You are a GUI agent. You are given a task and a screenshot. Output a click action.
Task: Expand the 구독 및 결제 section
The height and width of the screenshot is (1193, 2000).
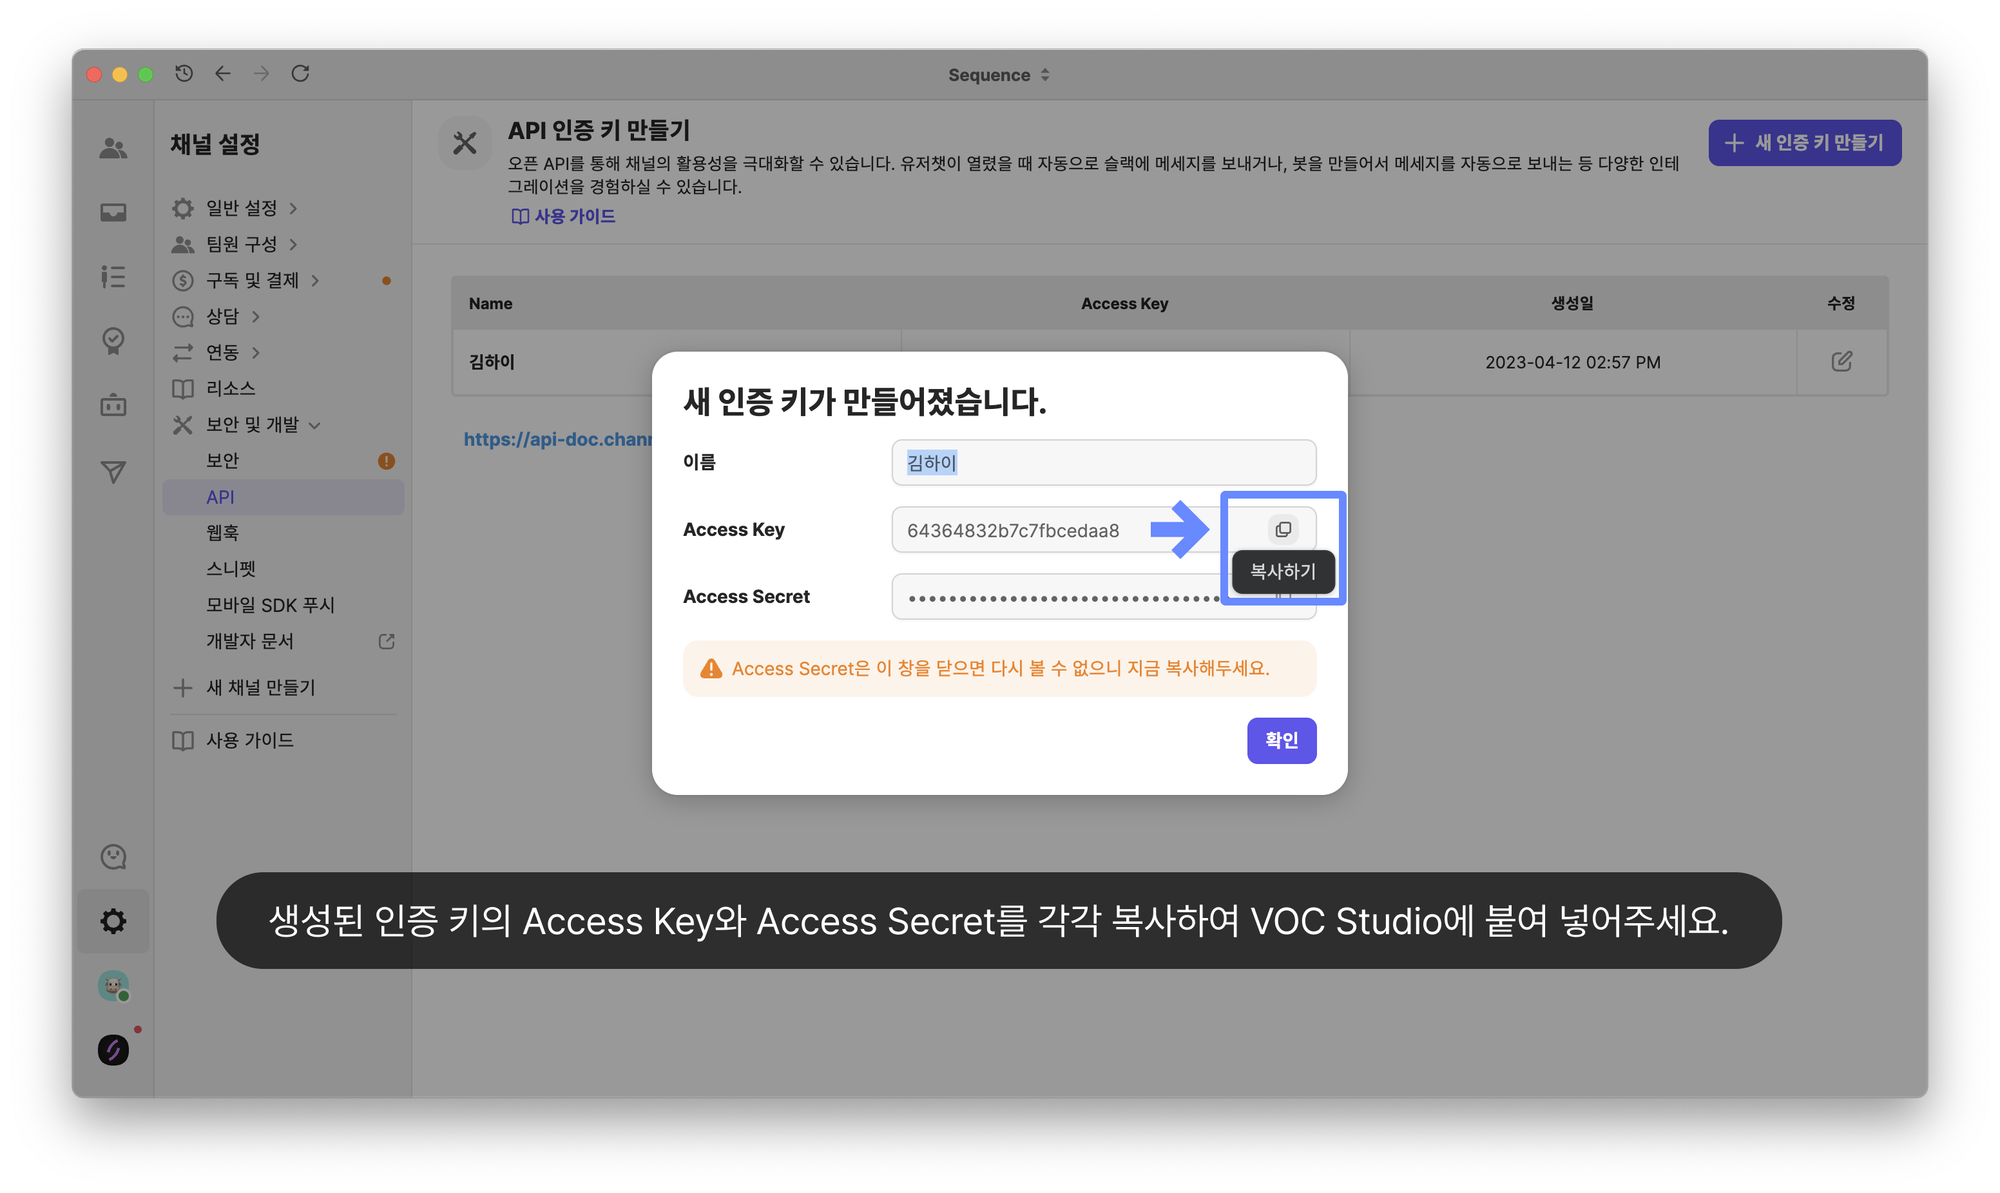click(252, 281)
